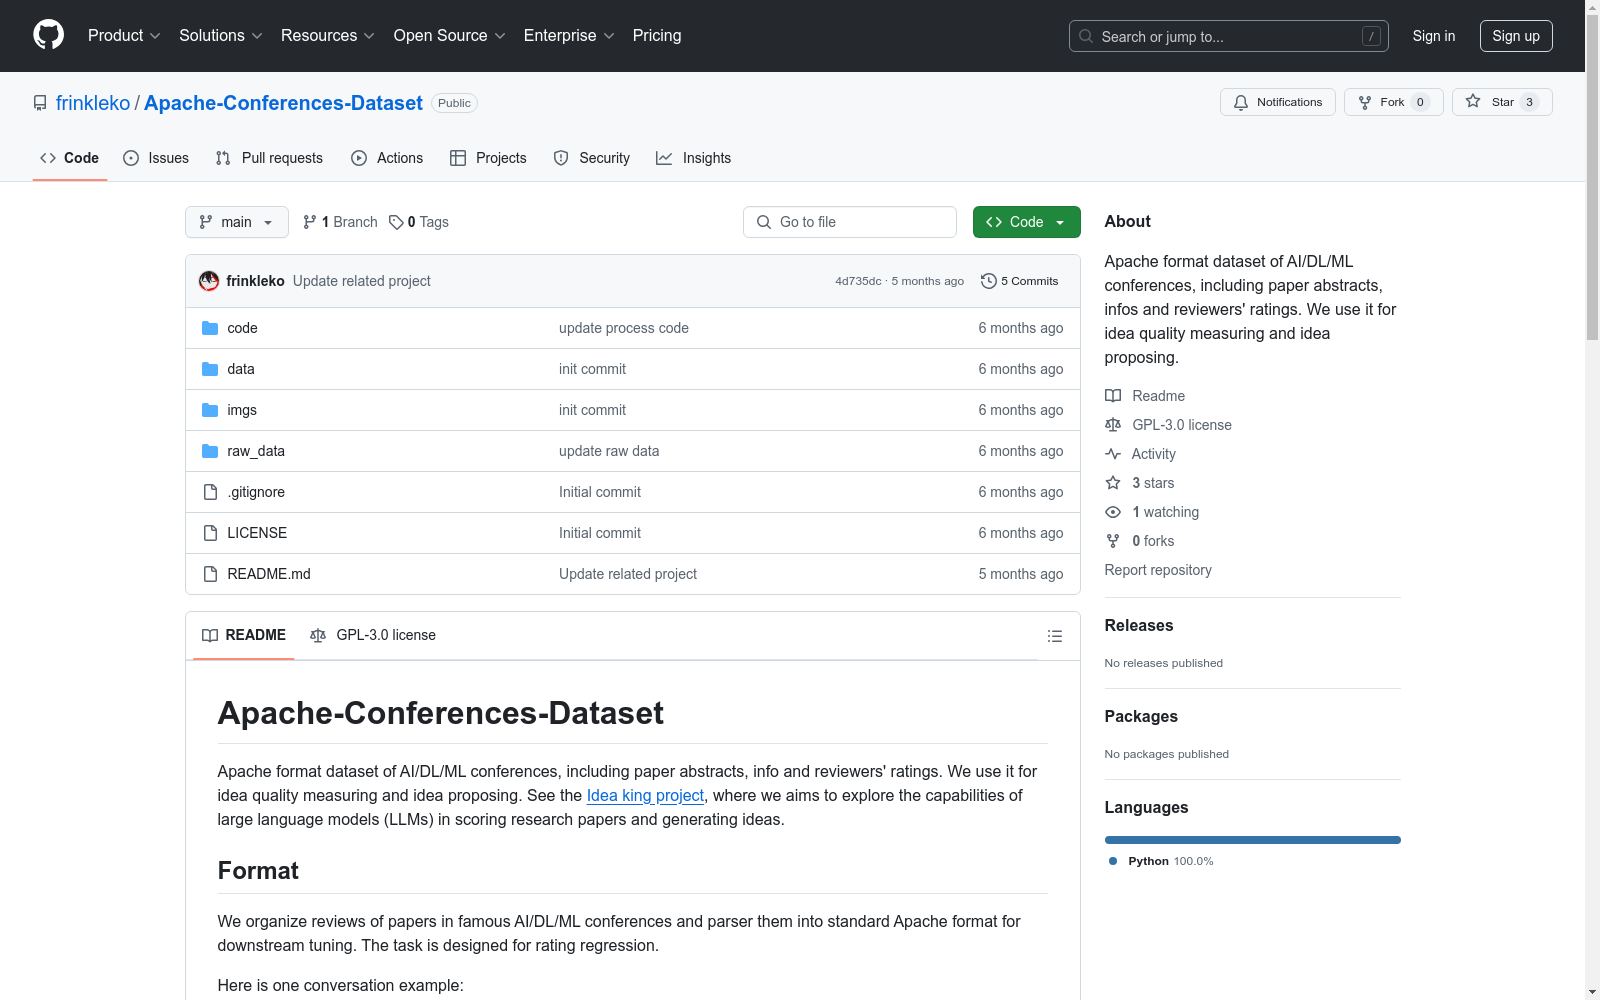The height and width of the screenshot is (1000, 1600).
Task: Click the star icon beside 3 stars
Action: coord(1113,483)
